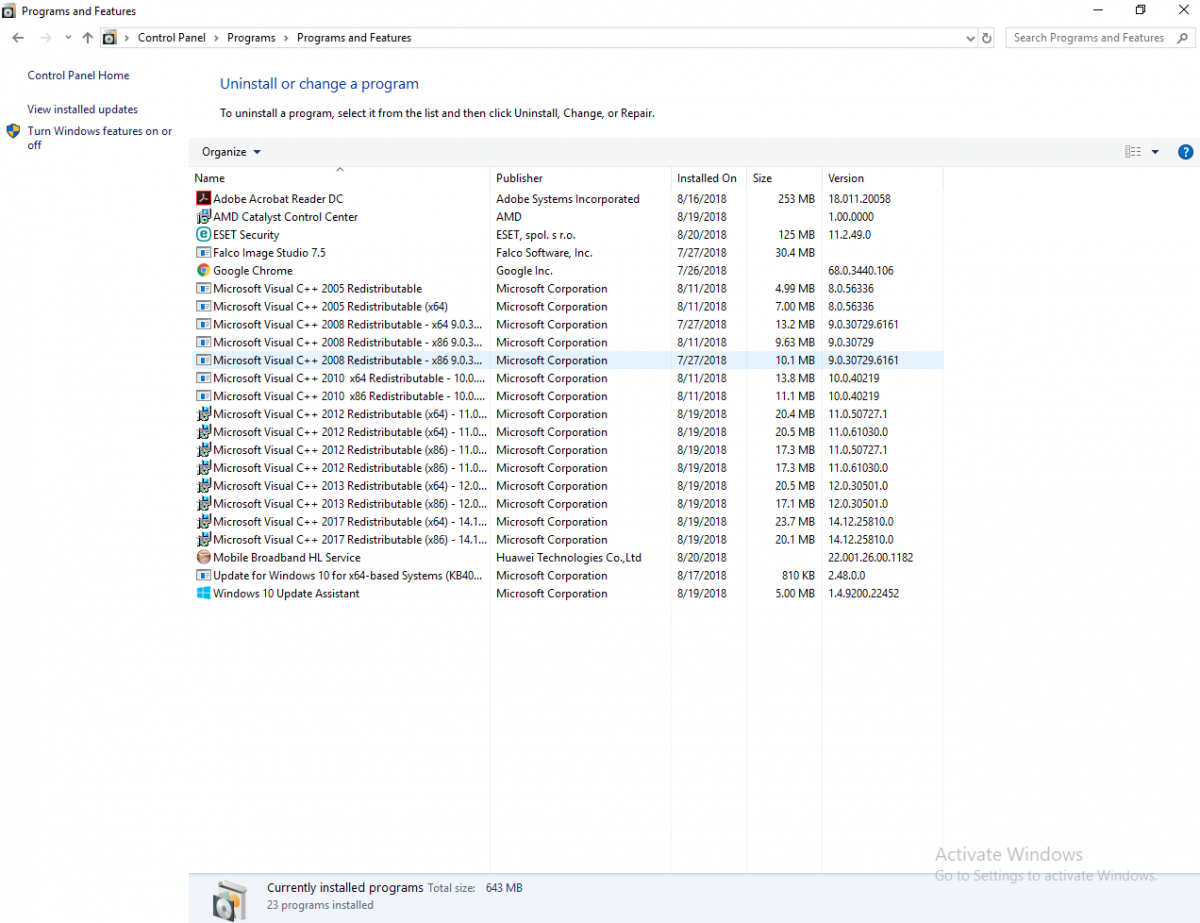Click the icon of Visual C++ 2010 x64 Redistributable
Screen dimensions: 1200x923
pos(204,379)
